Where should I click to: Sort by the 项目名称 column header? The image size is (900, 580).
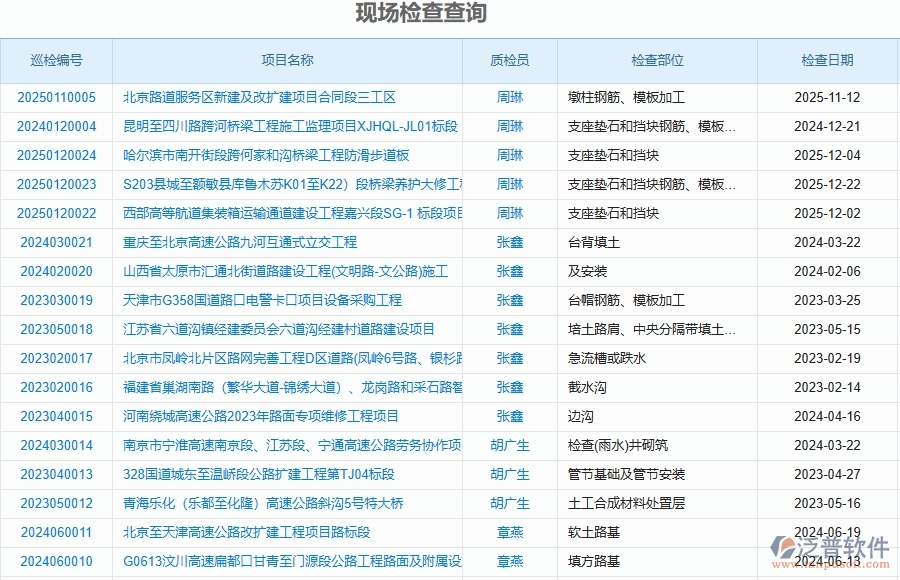tap(290, 60)
